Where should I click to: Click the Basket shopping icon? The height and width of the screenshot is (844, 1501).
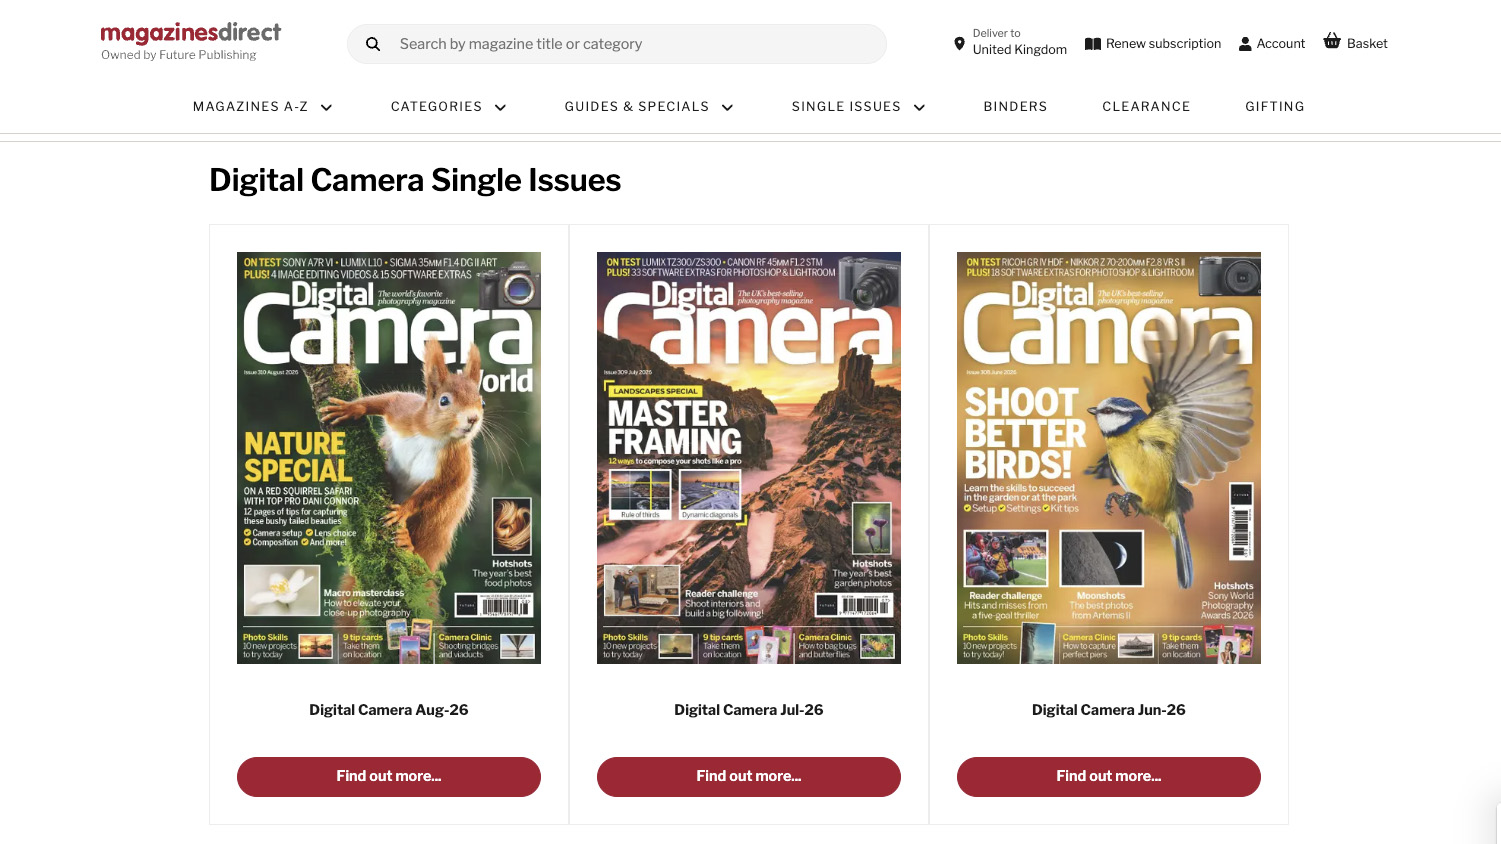coord(1332,41)
